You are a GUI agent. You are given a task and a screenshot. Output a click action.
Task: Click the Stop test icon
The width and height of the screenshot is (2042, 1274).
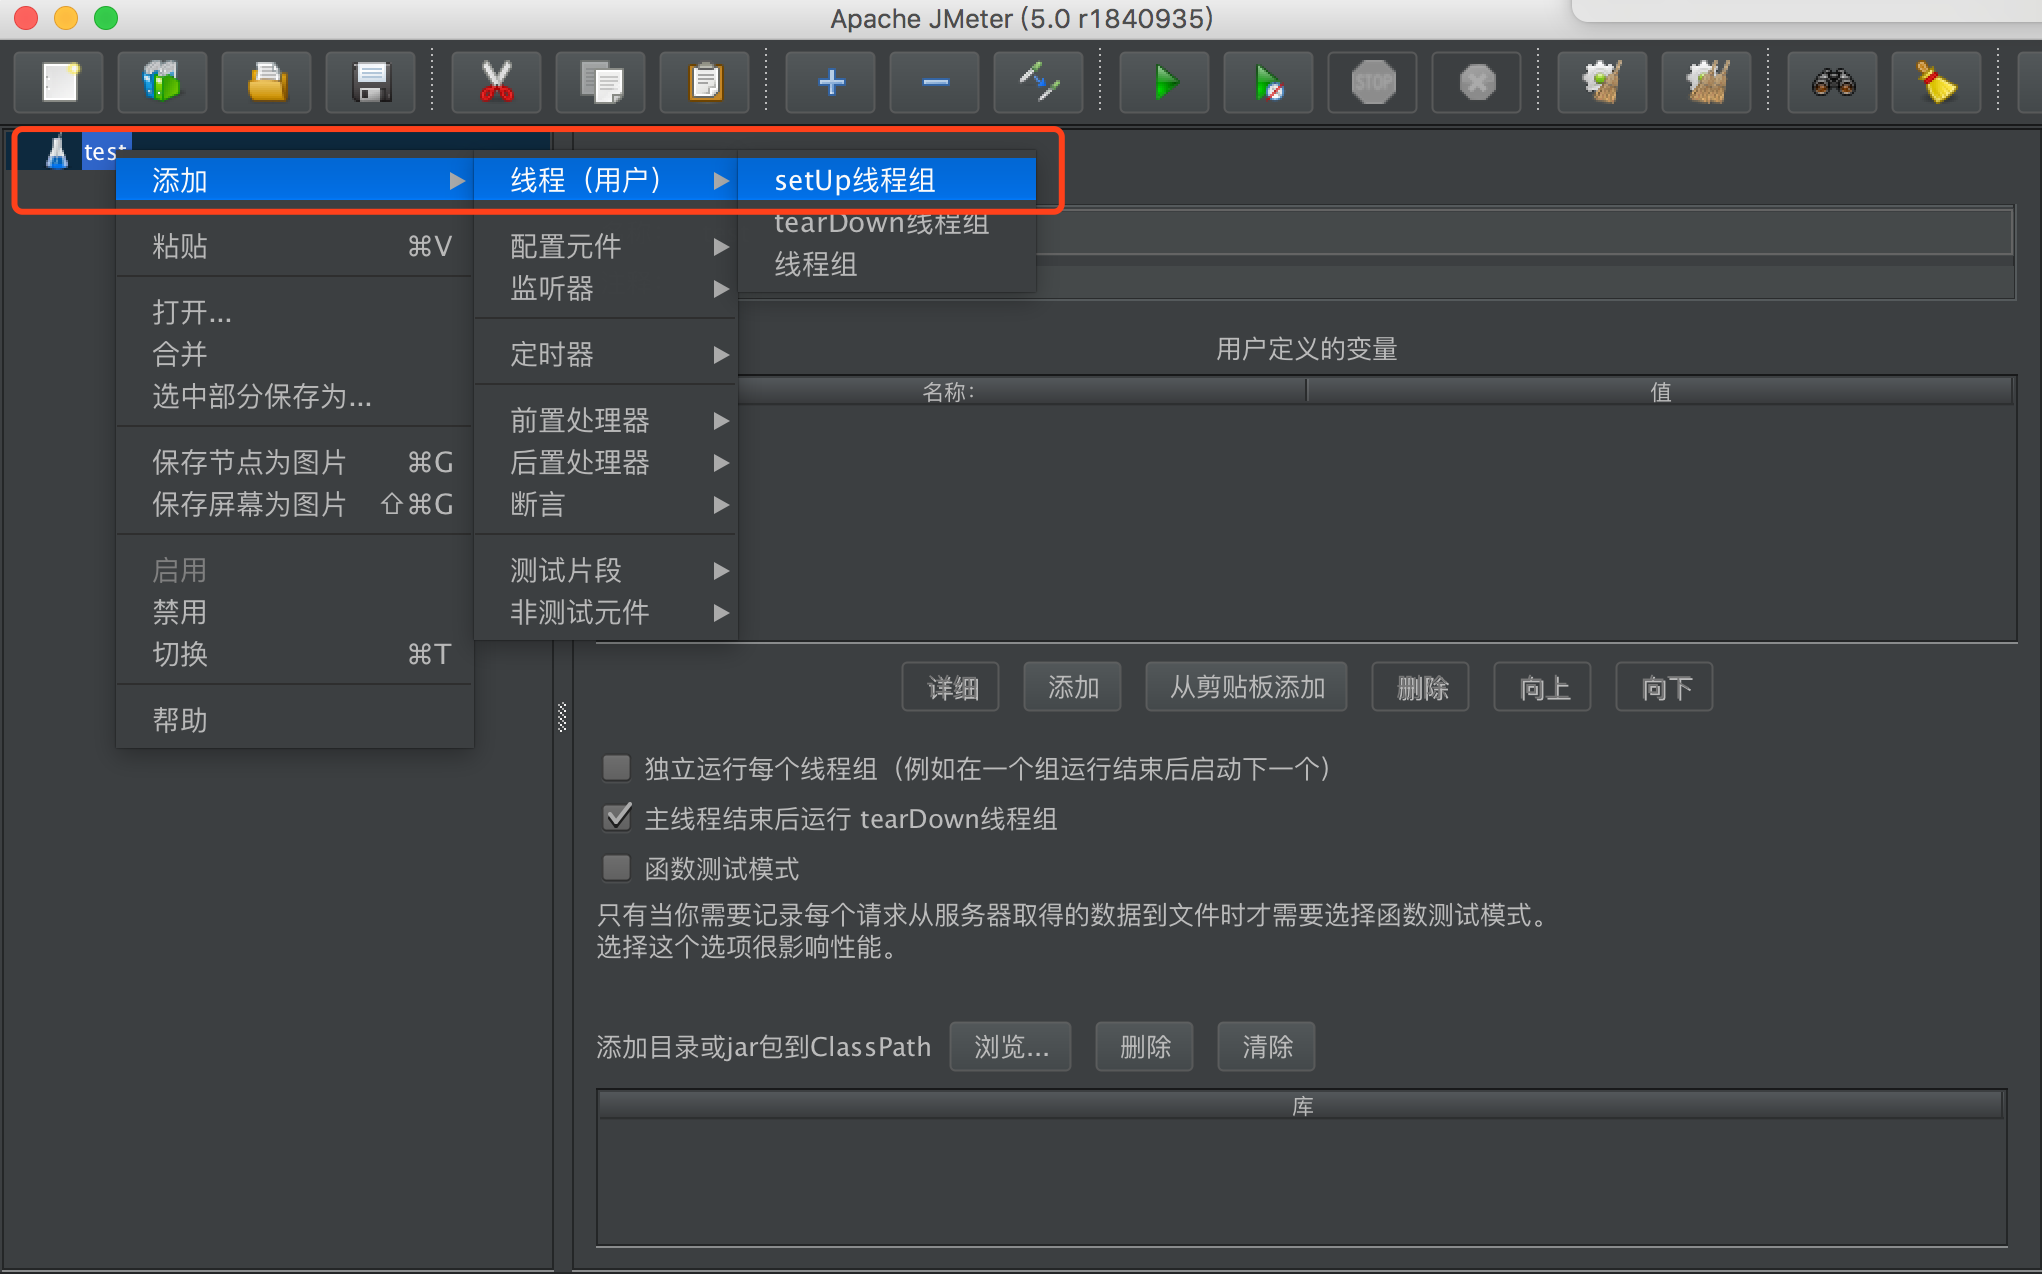pos(1373,82)
